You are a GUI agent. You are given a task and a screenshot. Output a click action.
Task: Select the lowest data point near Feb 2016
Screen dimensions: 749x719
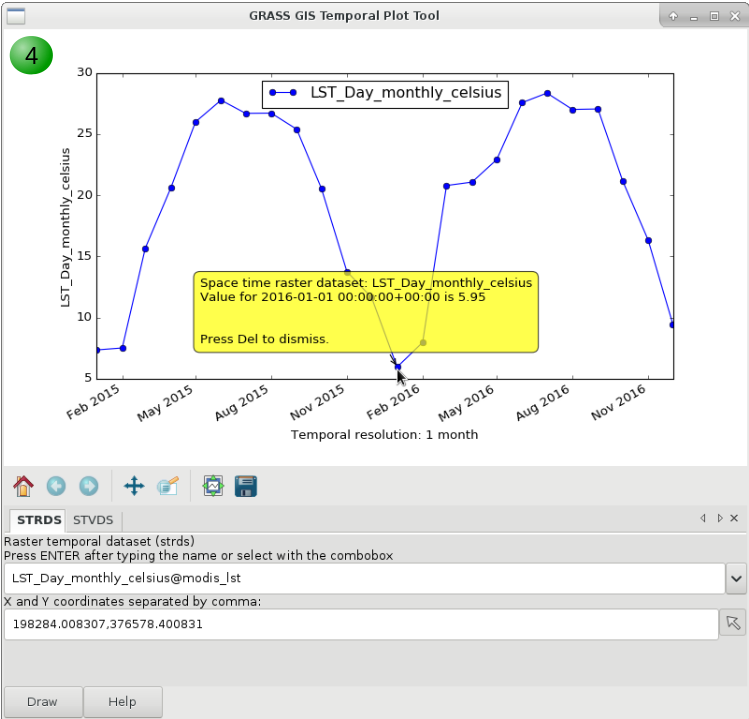point(398,367)
